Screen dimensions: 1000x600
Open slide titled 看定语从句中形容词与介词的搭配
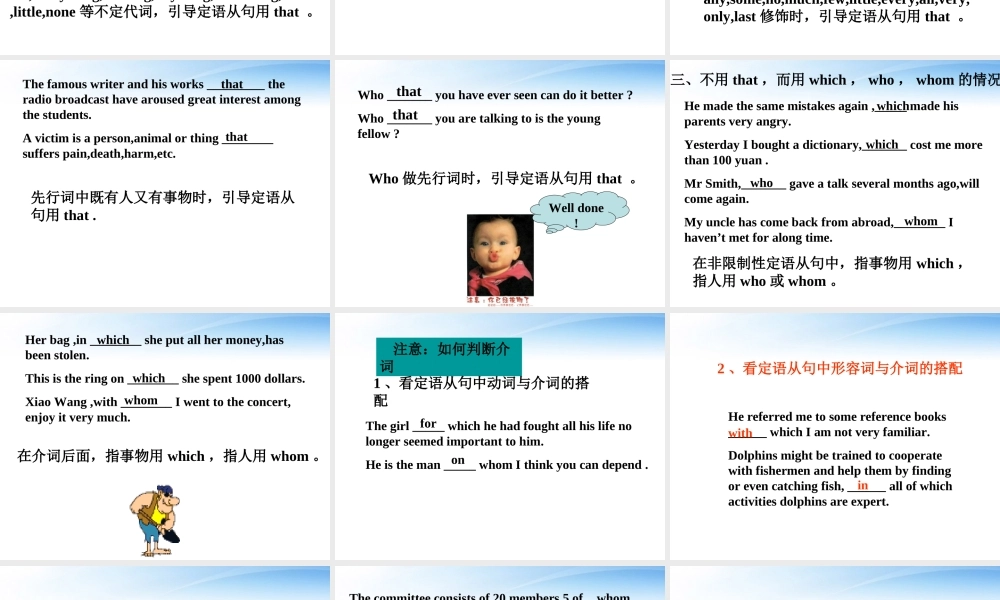(x=835, y=436)
